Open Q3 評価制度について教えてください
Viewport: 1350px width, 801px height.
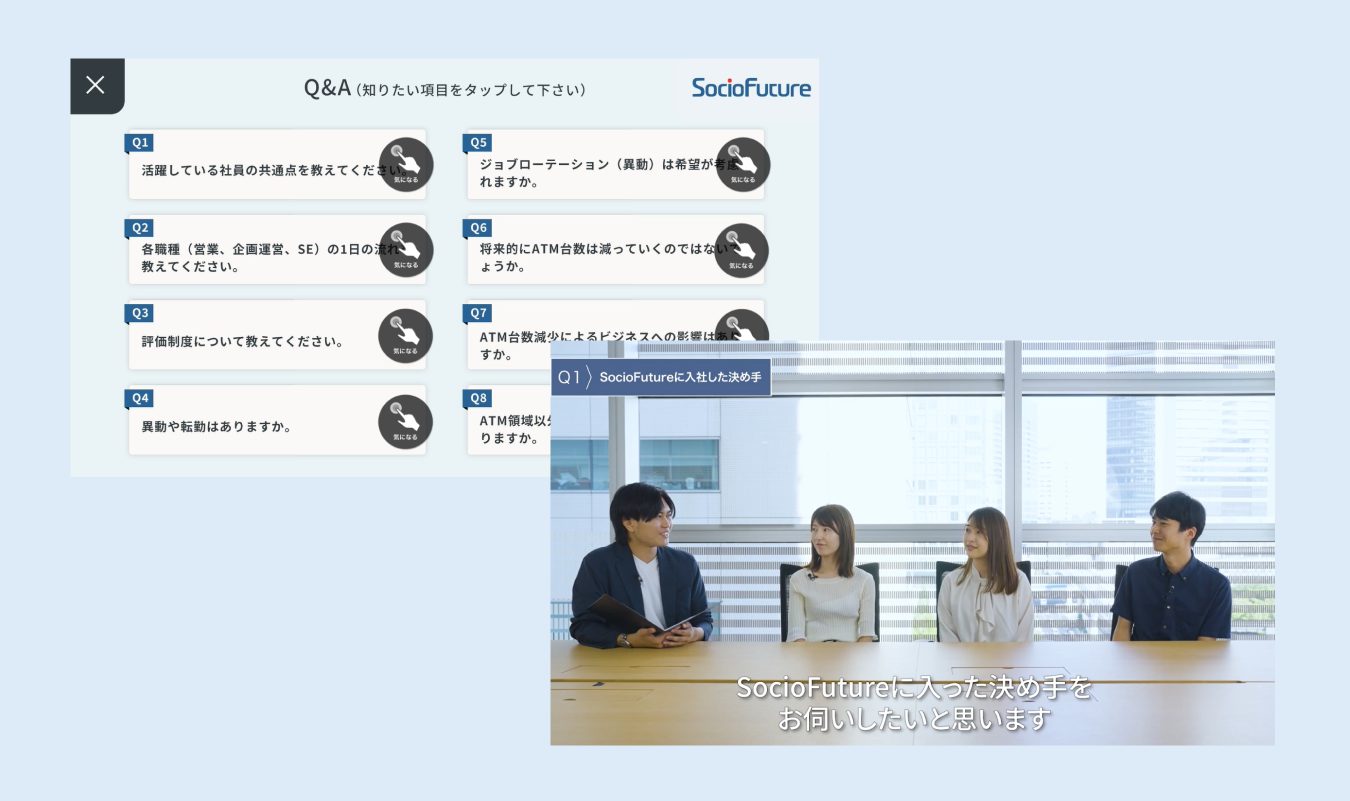click(277, 336)
